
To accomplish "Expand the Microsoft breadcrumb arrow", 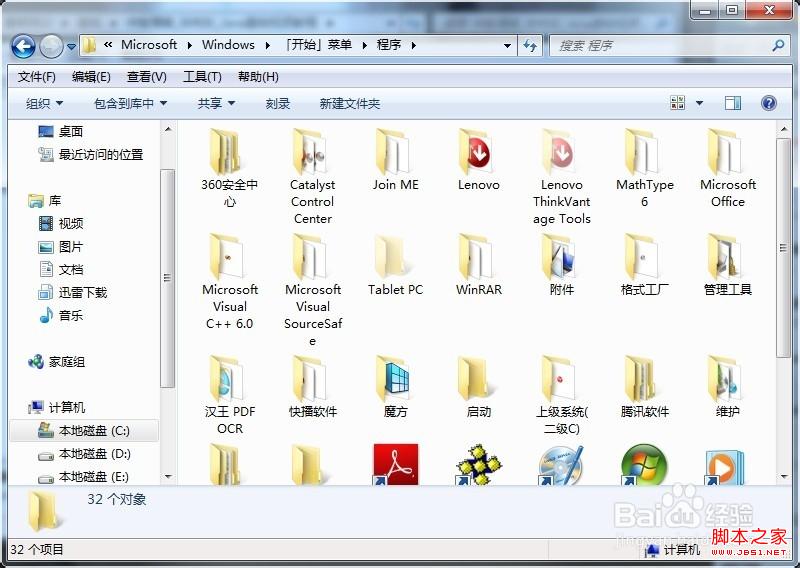I will pos(190,45).
